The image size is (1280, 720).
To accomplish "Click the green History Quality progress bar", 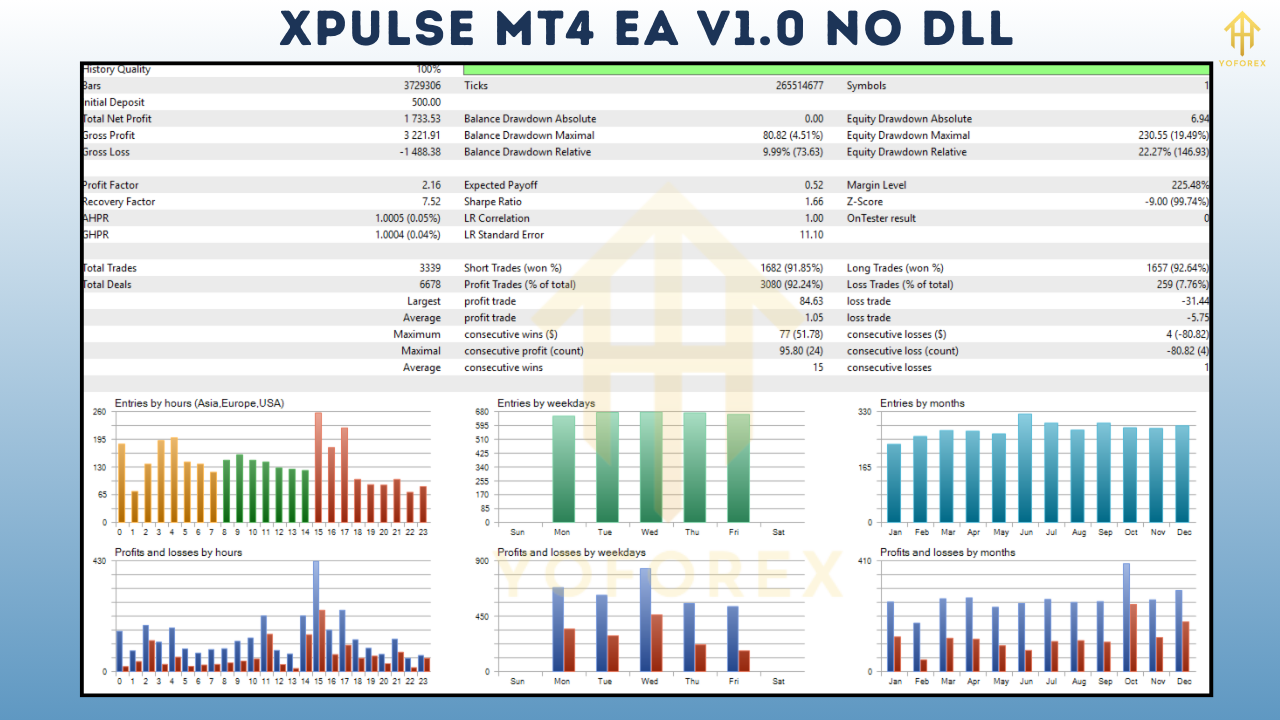I will (836, 69).
